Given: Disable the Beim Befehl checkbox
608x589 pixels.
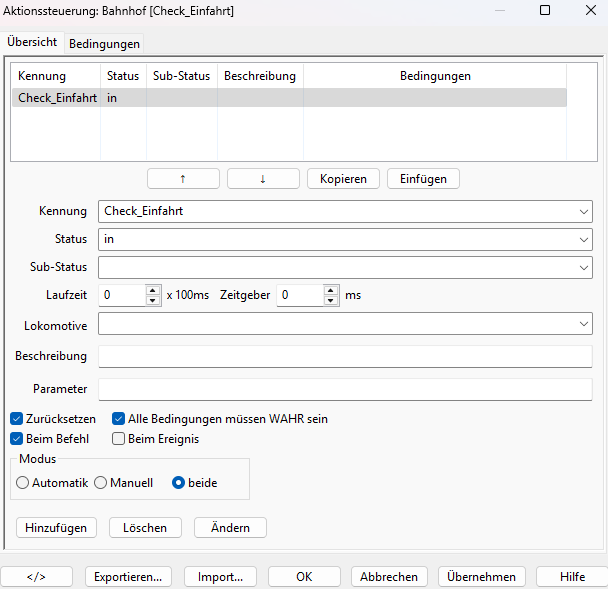Looking at the screenshot, I should coord(17,438).
